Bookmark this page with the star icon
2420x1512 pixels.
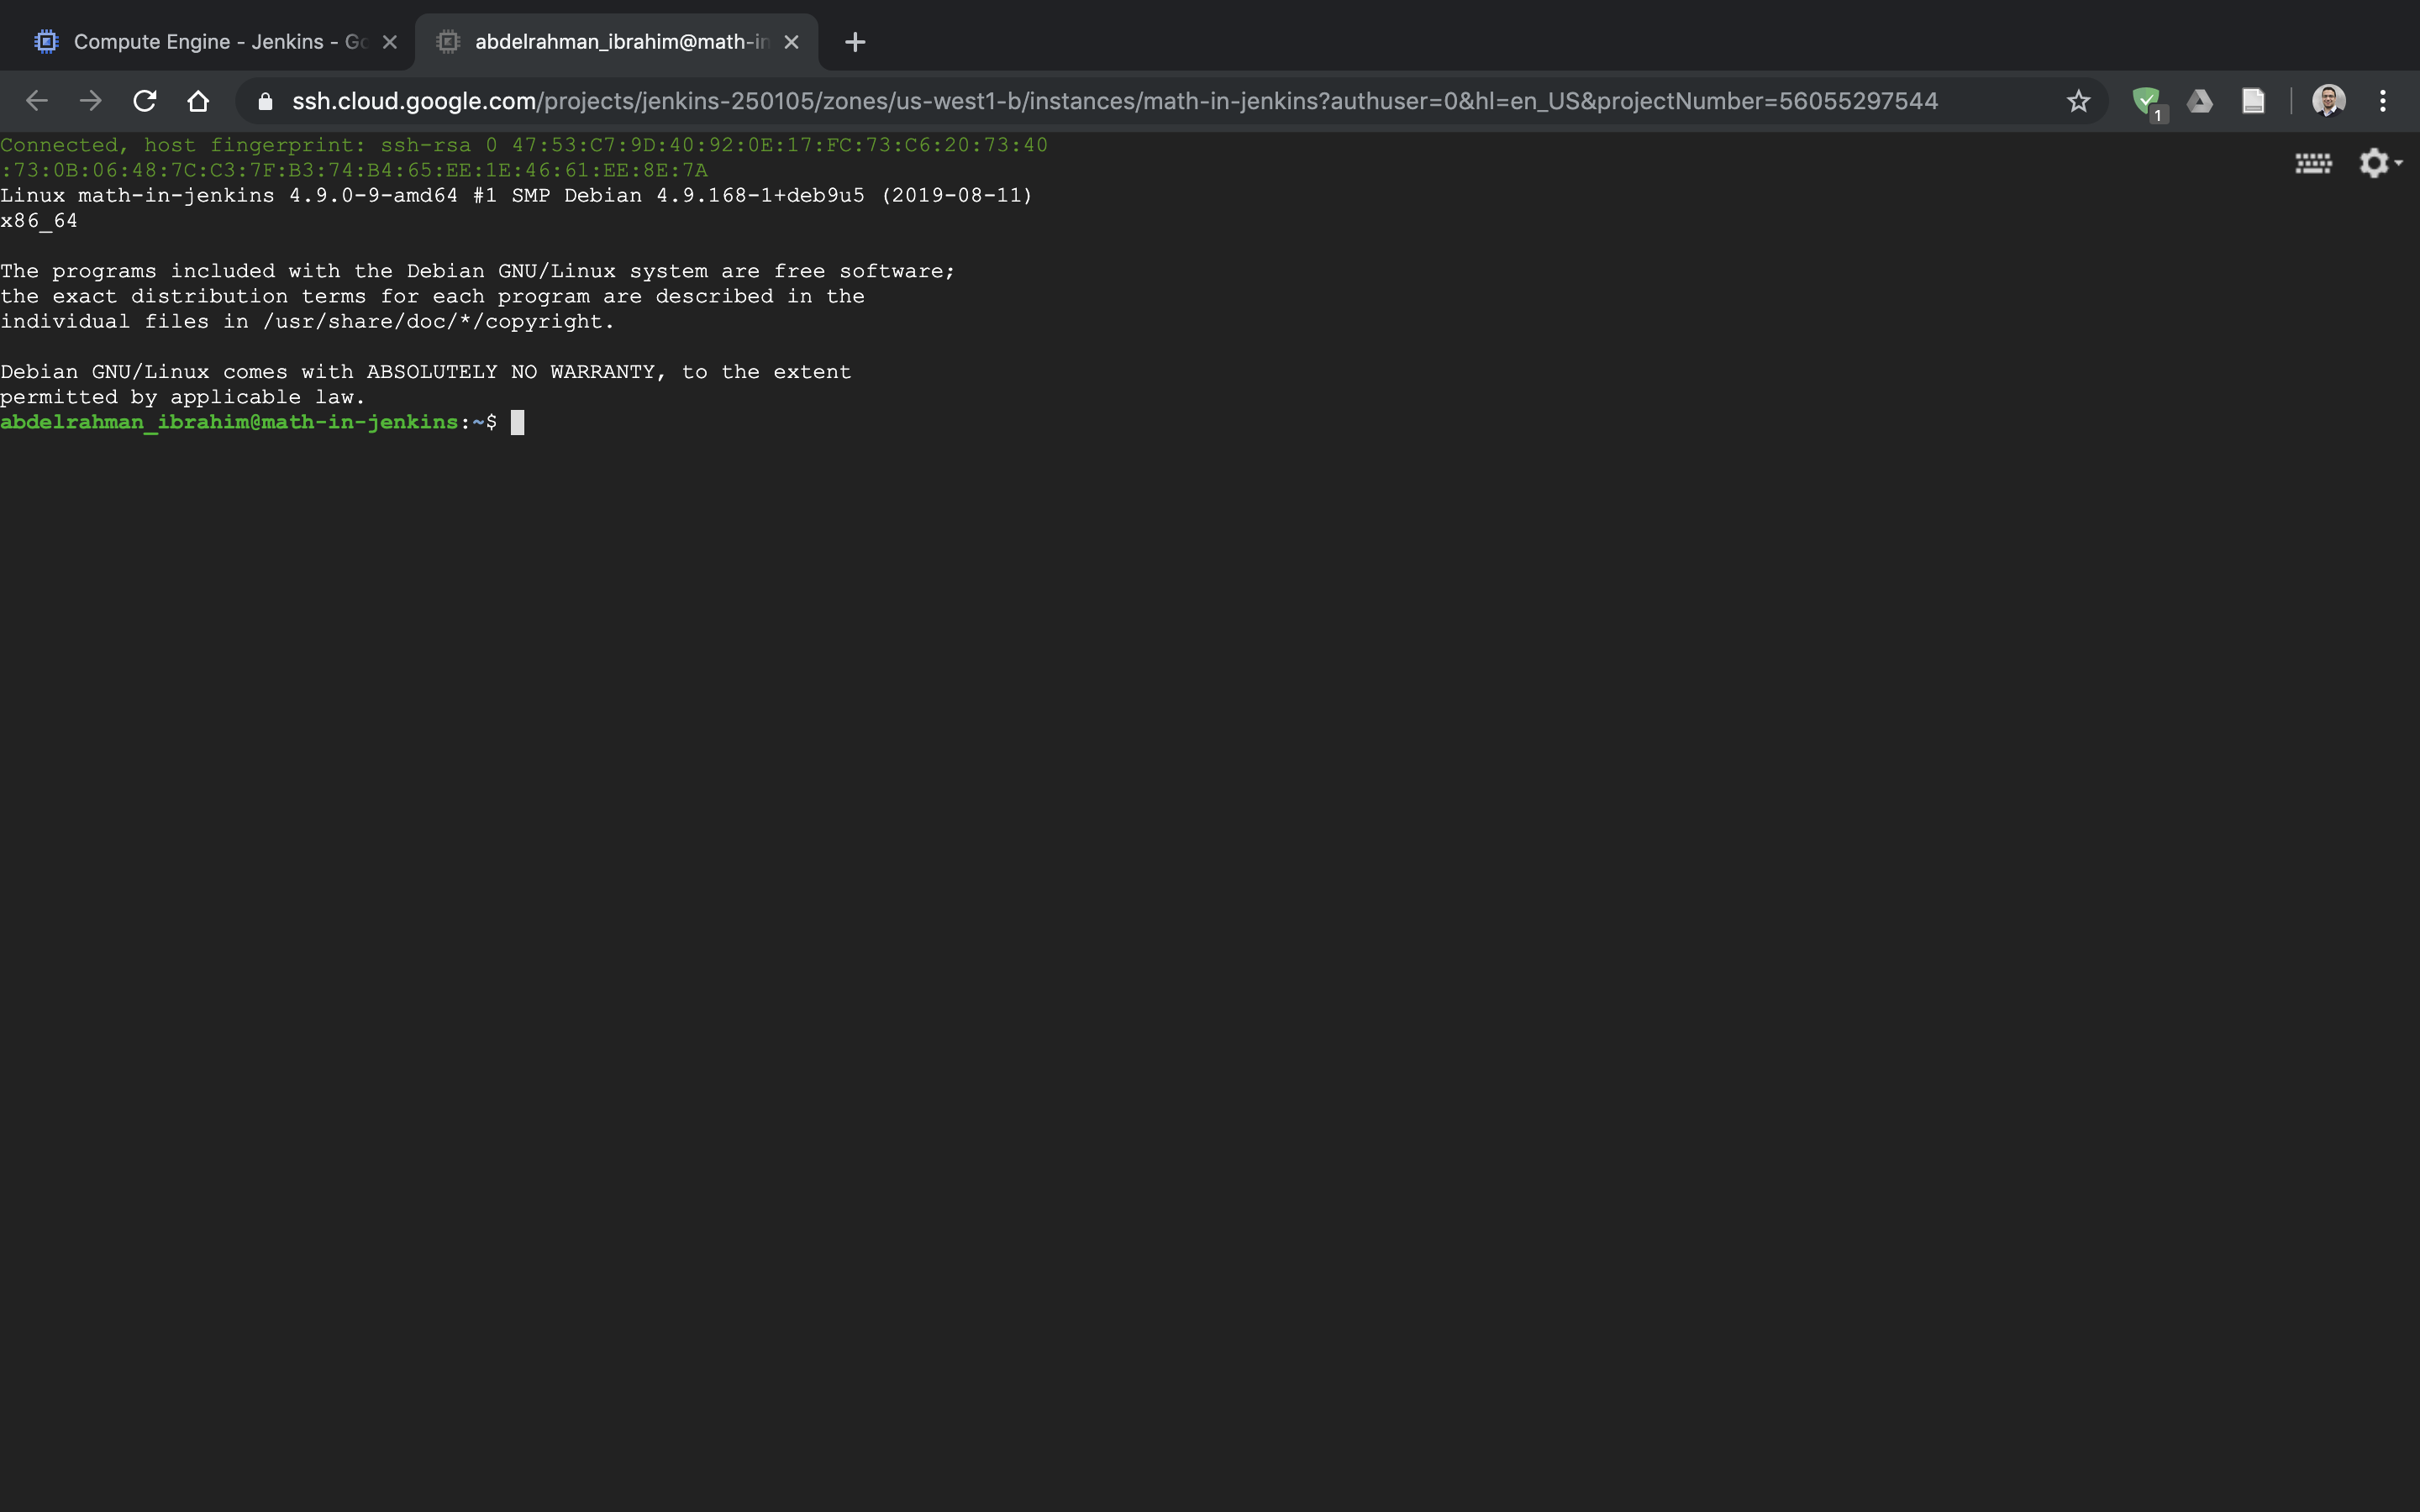2078,101
